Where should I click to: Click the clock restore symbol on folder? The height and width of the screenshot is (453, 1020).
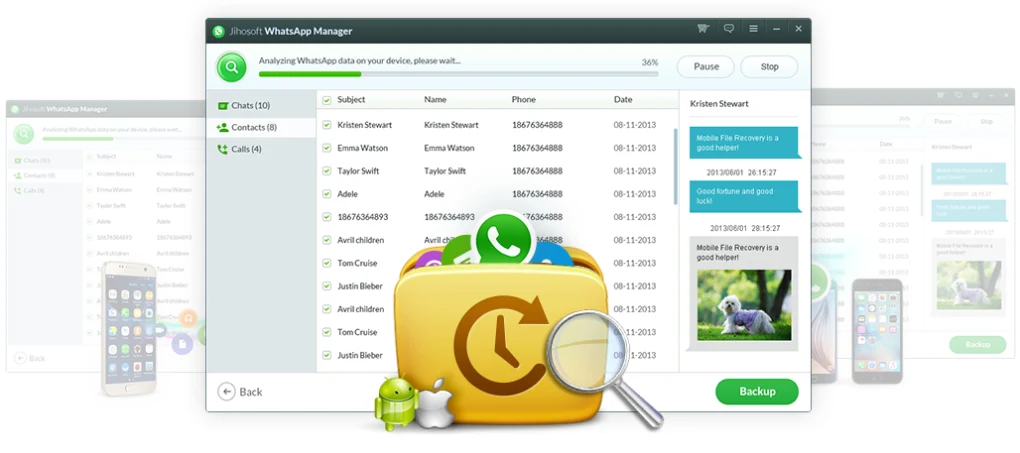pos(495,335)
